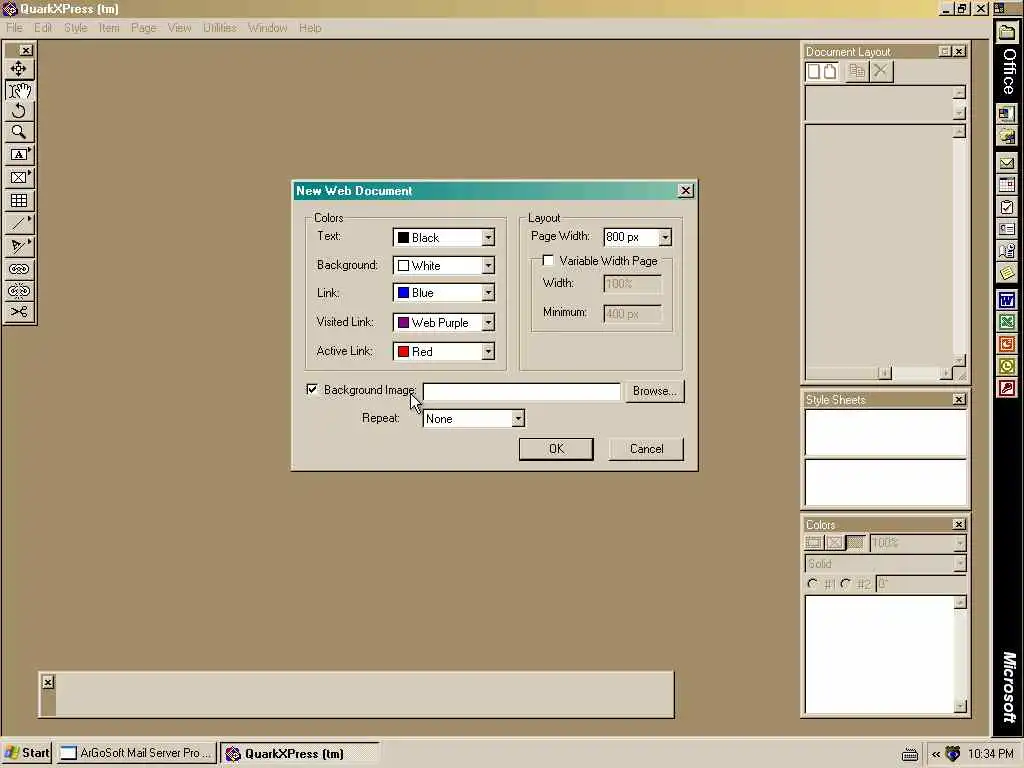Click calendar appointment icon on Office bar
1024x768 pixels.
point(1007,185)
